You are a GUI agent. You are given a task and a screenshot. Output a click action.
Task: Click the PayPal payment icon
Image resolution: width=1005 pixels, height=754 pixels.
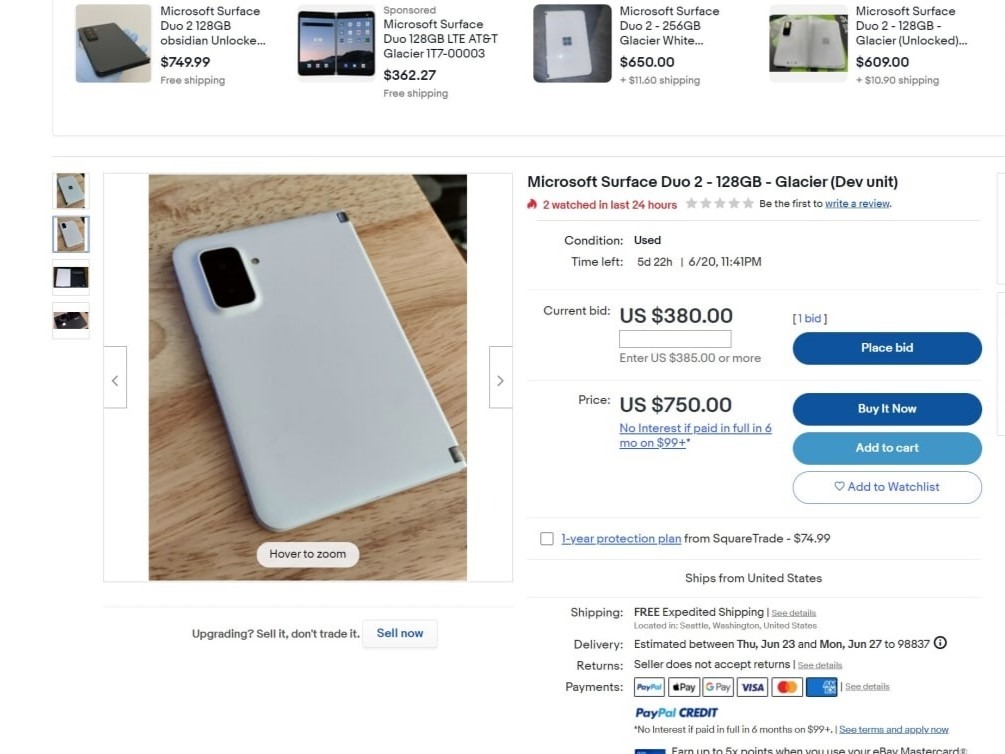[649, 687]
